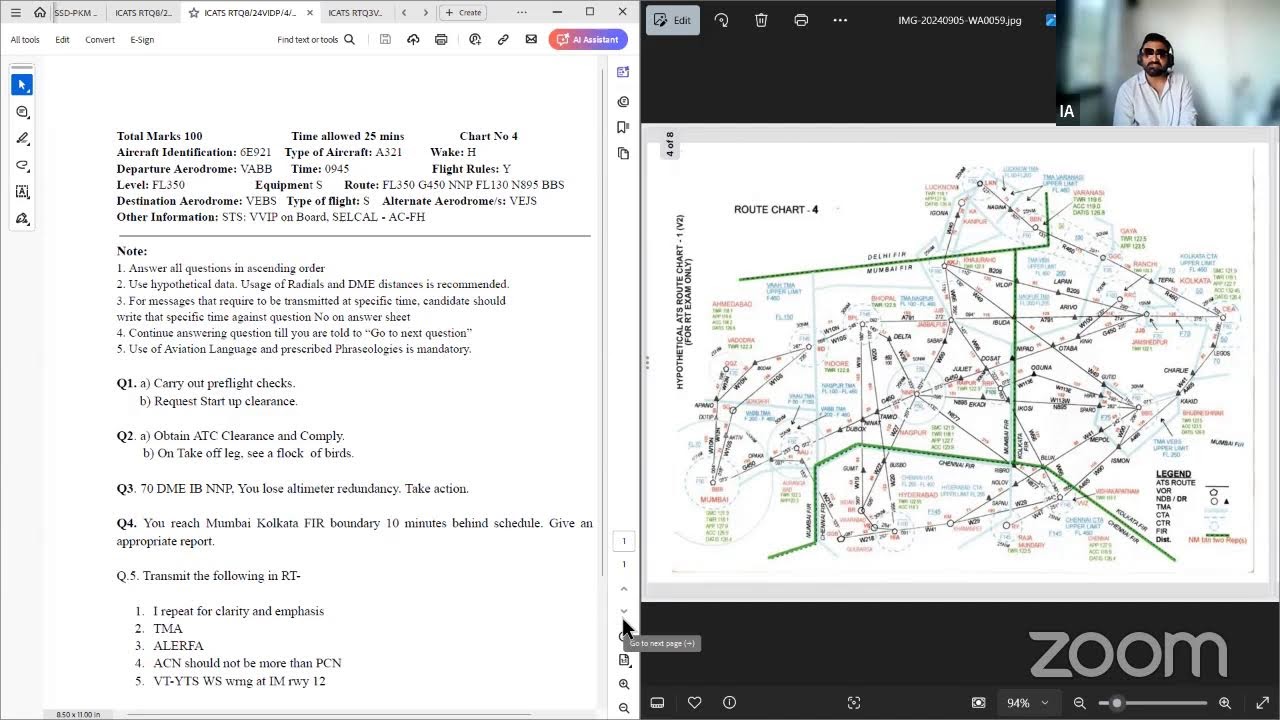Start the visual scan on the image

point(854,703)
